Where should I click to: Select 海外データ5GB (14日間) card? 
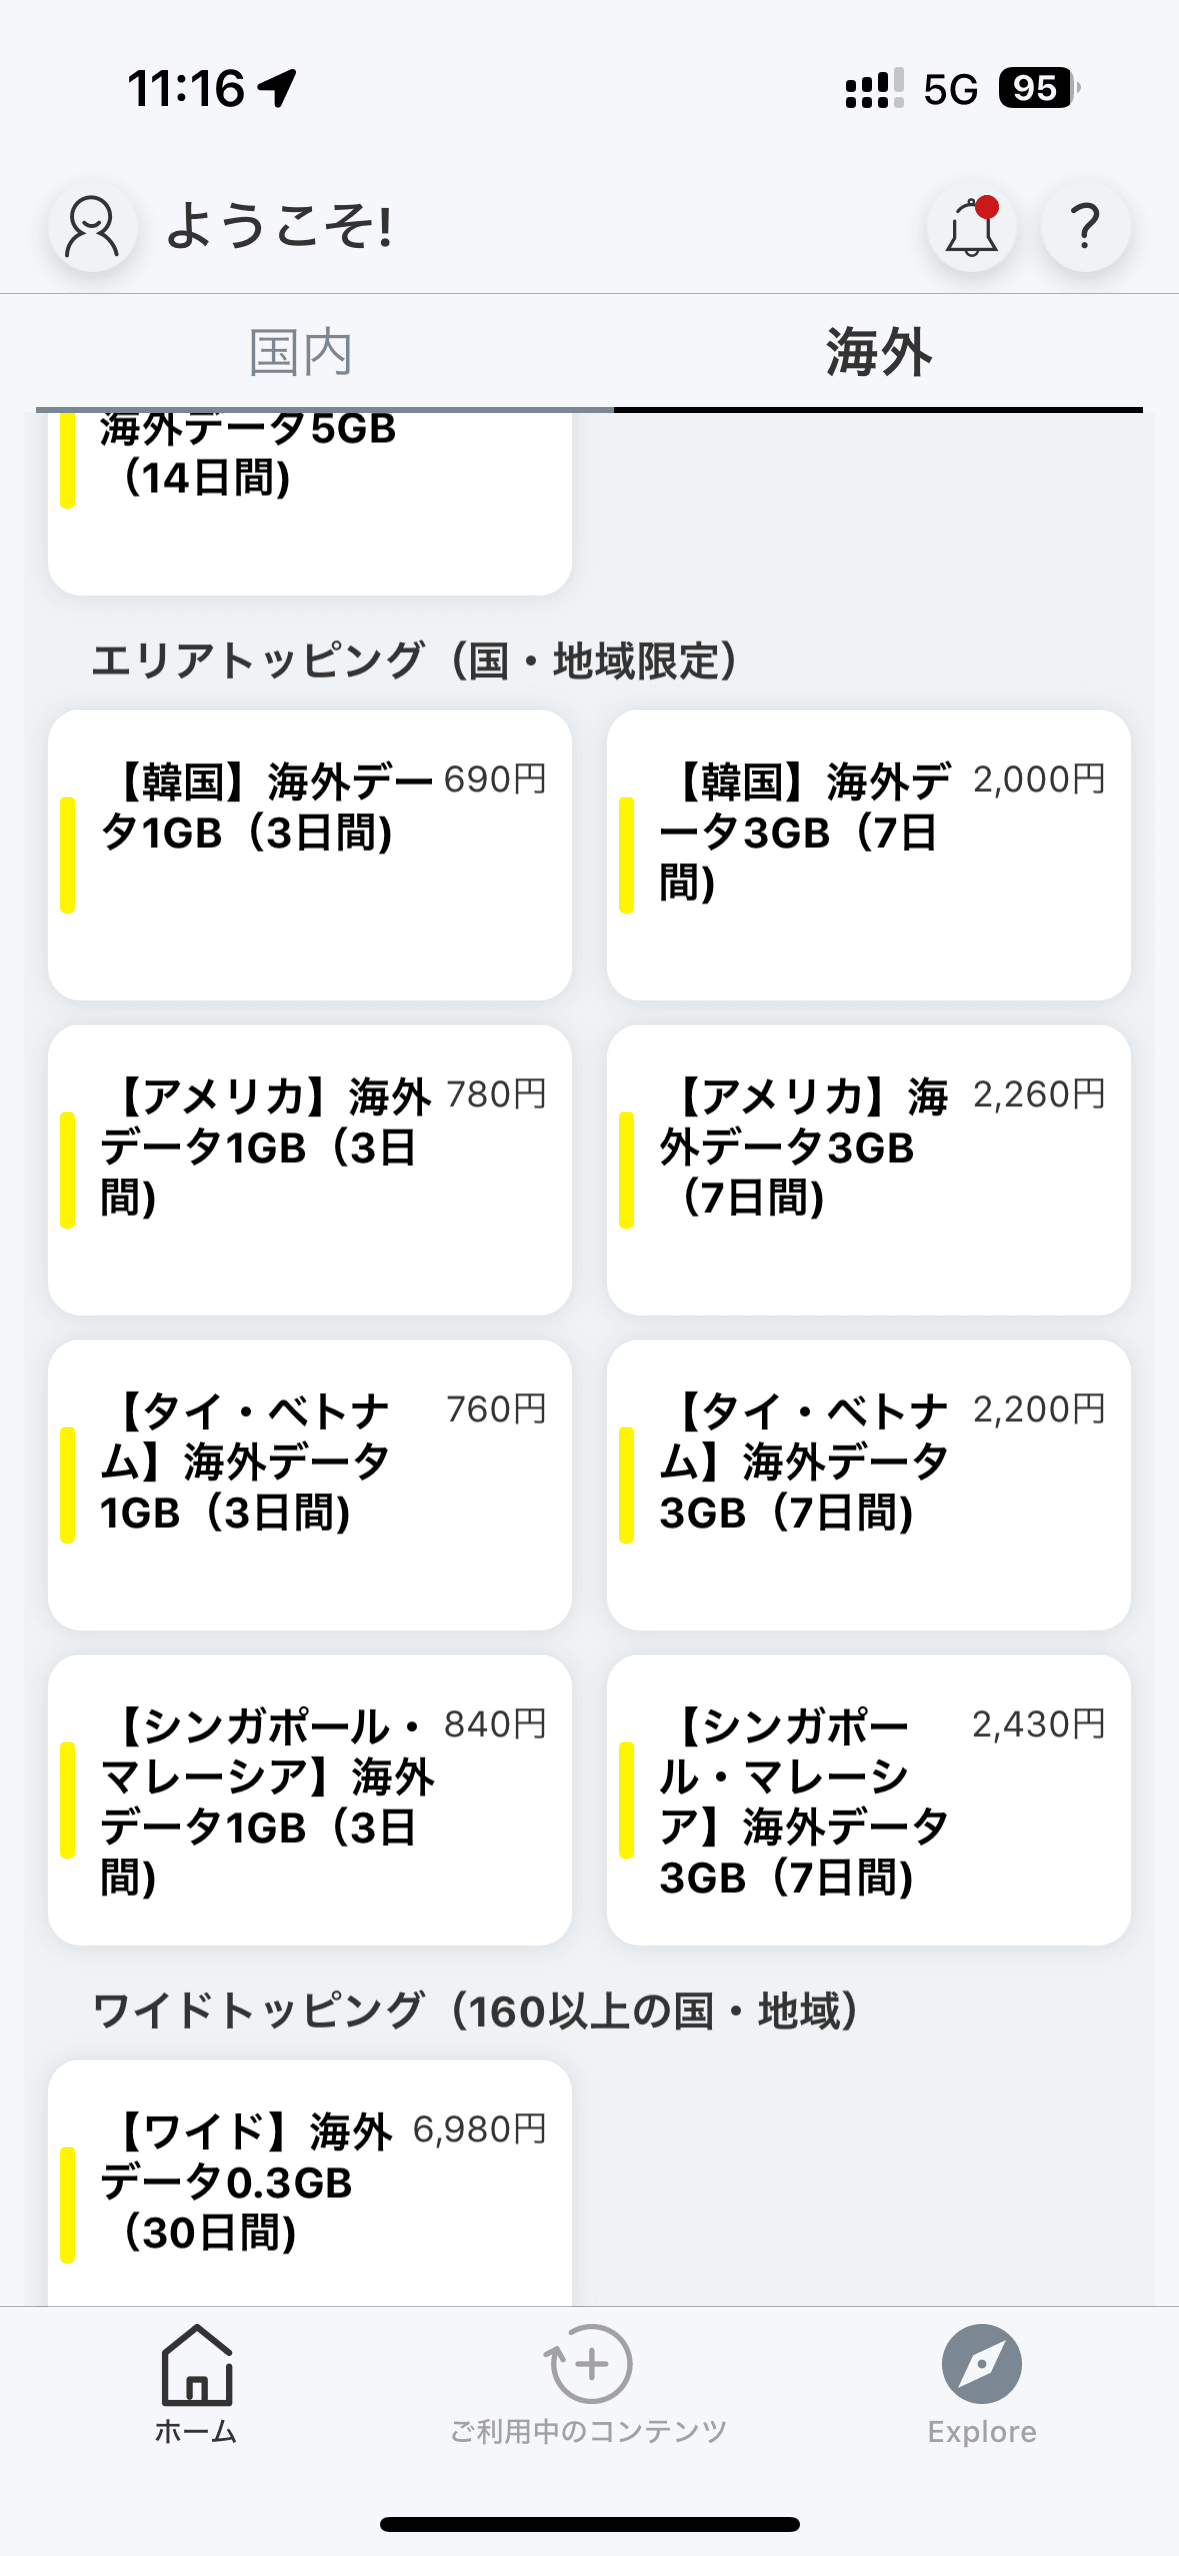click(x=310, y=500)
